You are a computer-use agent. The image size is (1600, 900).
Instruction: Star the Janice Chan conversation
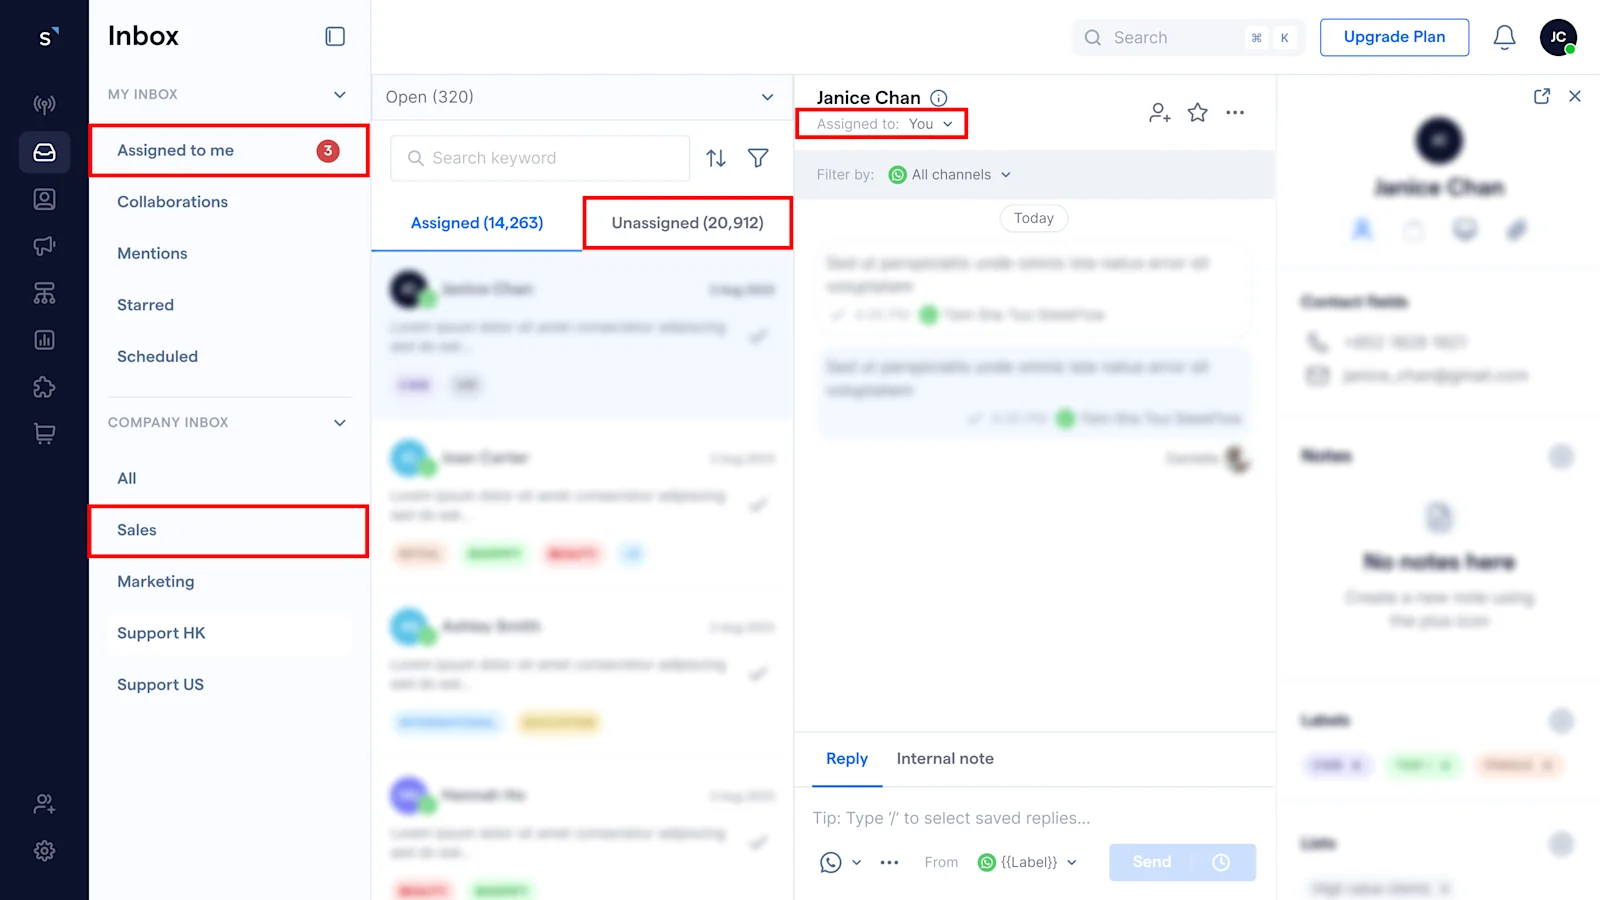pos(1197,112)
